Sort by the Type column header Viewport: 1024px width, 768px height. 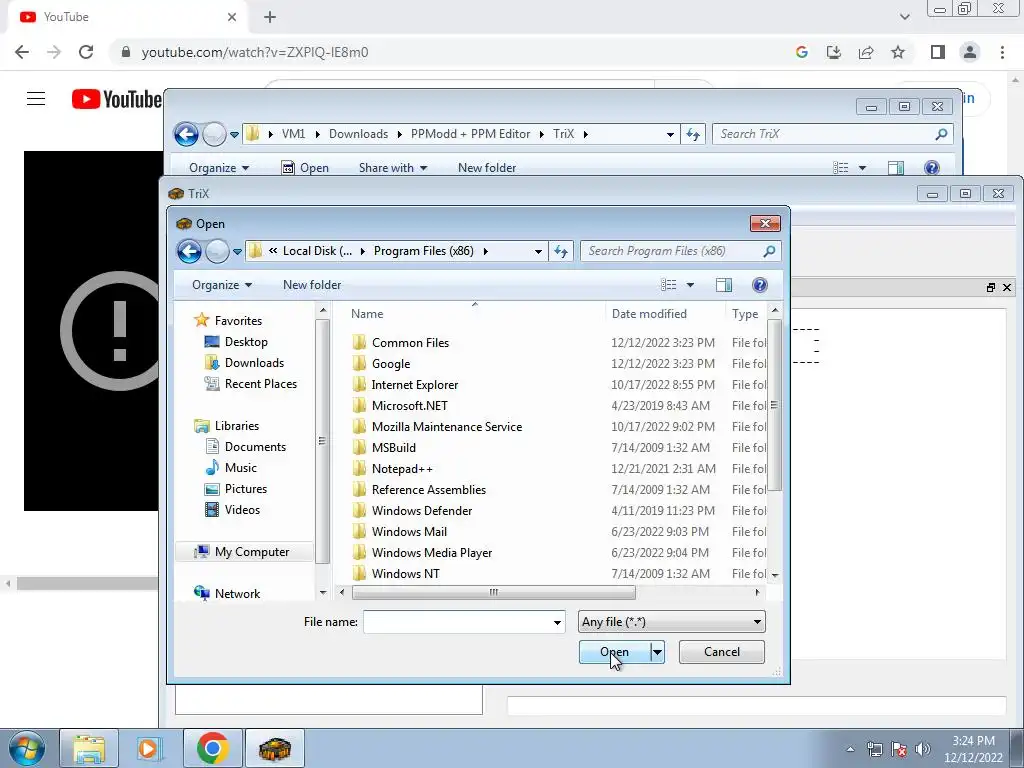(x=746, y=313)
